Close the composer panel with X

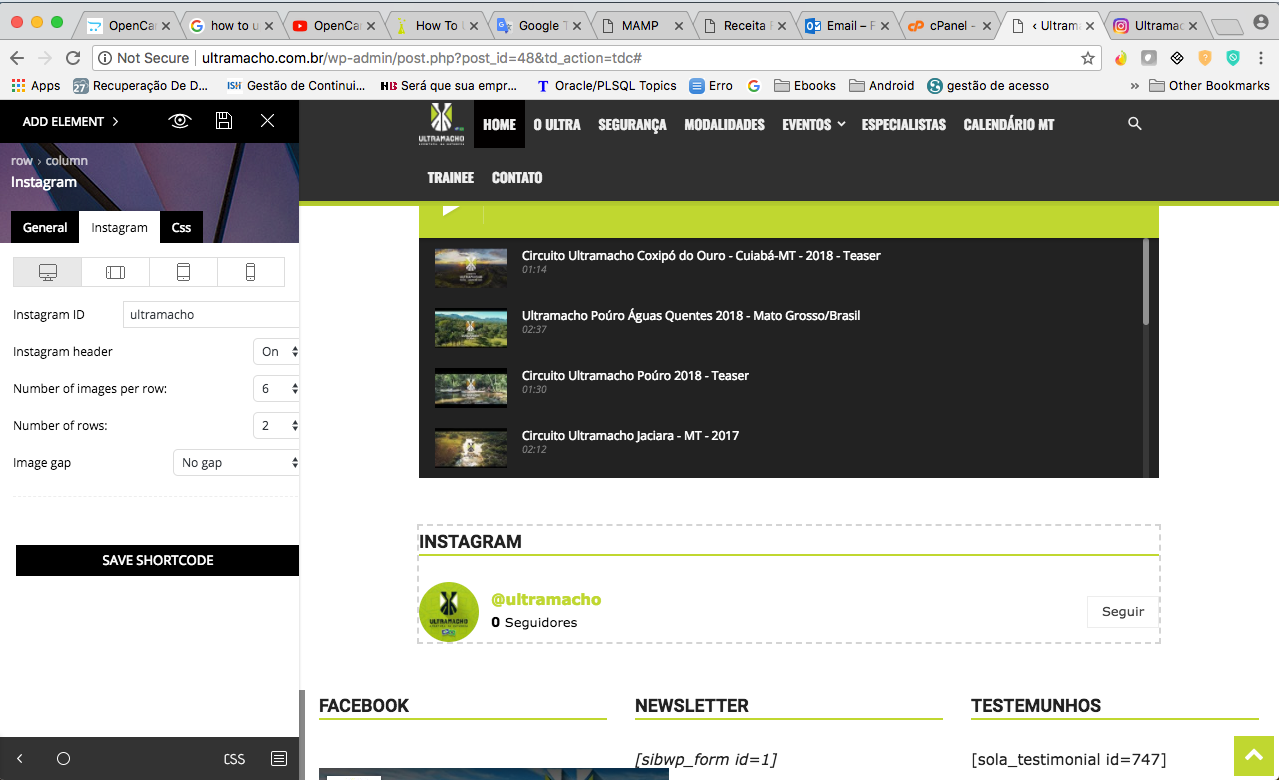pos(267,121)
